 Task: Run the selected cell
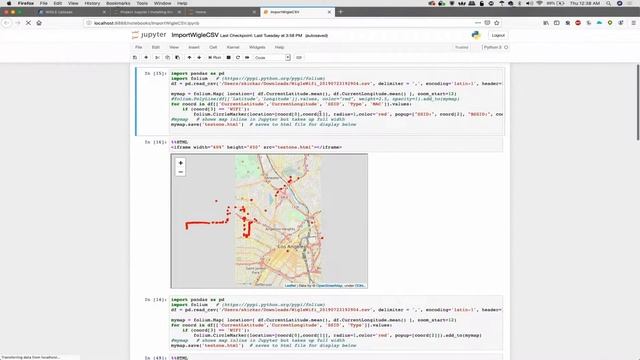click(215, 58)
